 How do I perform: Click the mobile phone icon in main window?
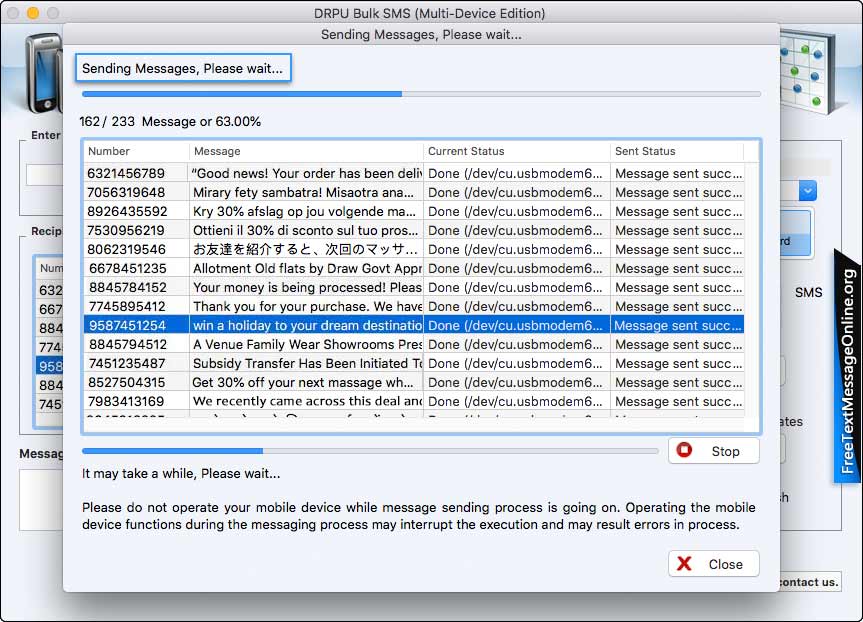tap(44, 72)
